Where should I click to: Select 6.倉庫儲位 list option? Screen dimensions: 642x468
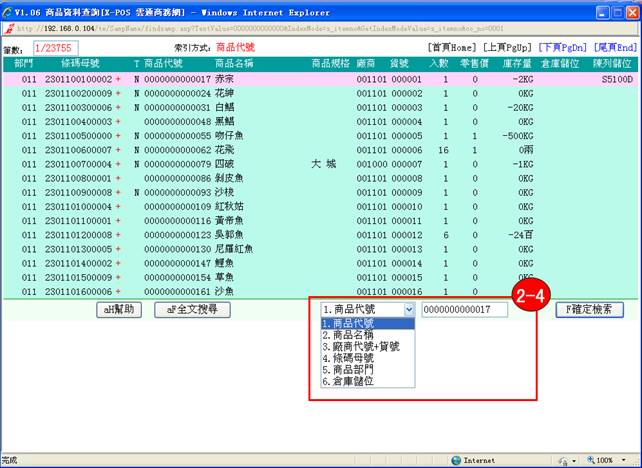pyautogui.click(x=348, y=381)
